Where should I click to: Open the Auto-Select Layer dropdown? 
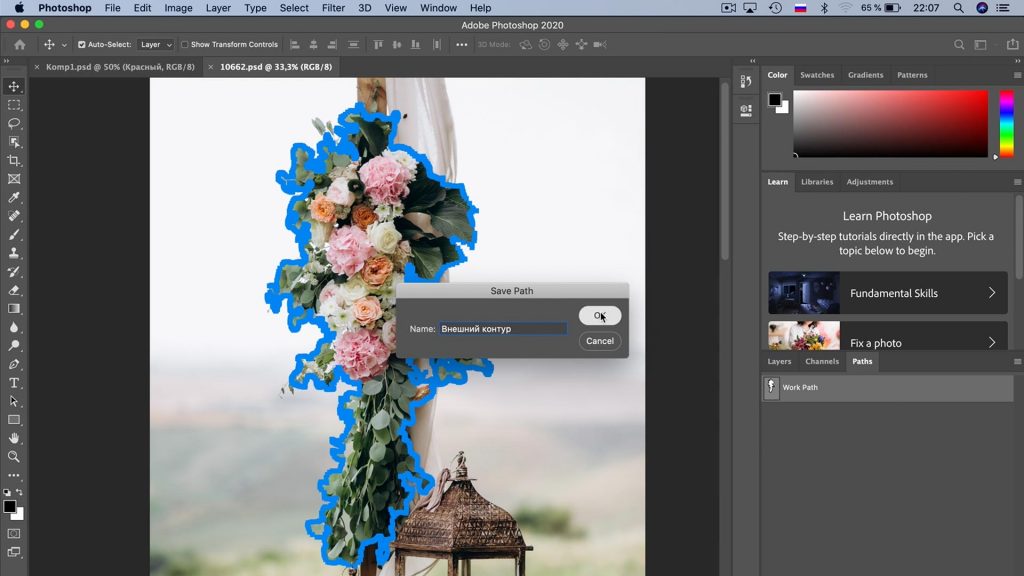(155, 45)
